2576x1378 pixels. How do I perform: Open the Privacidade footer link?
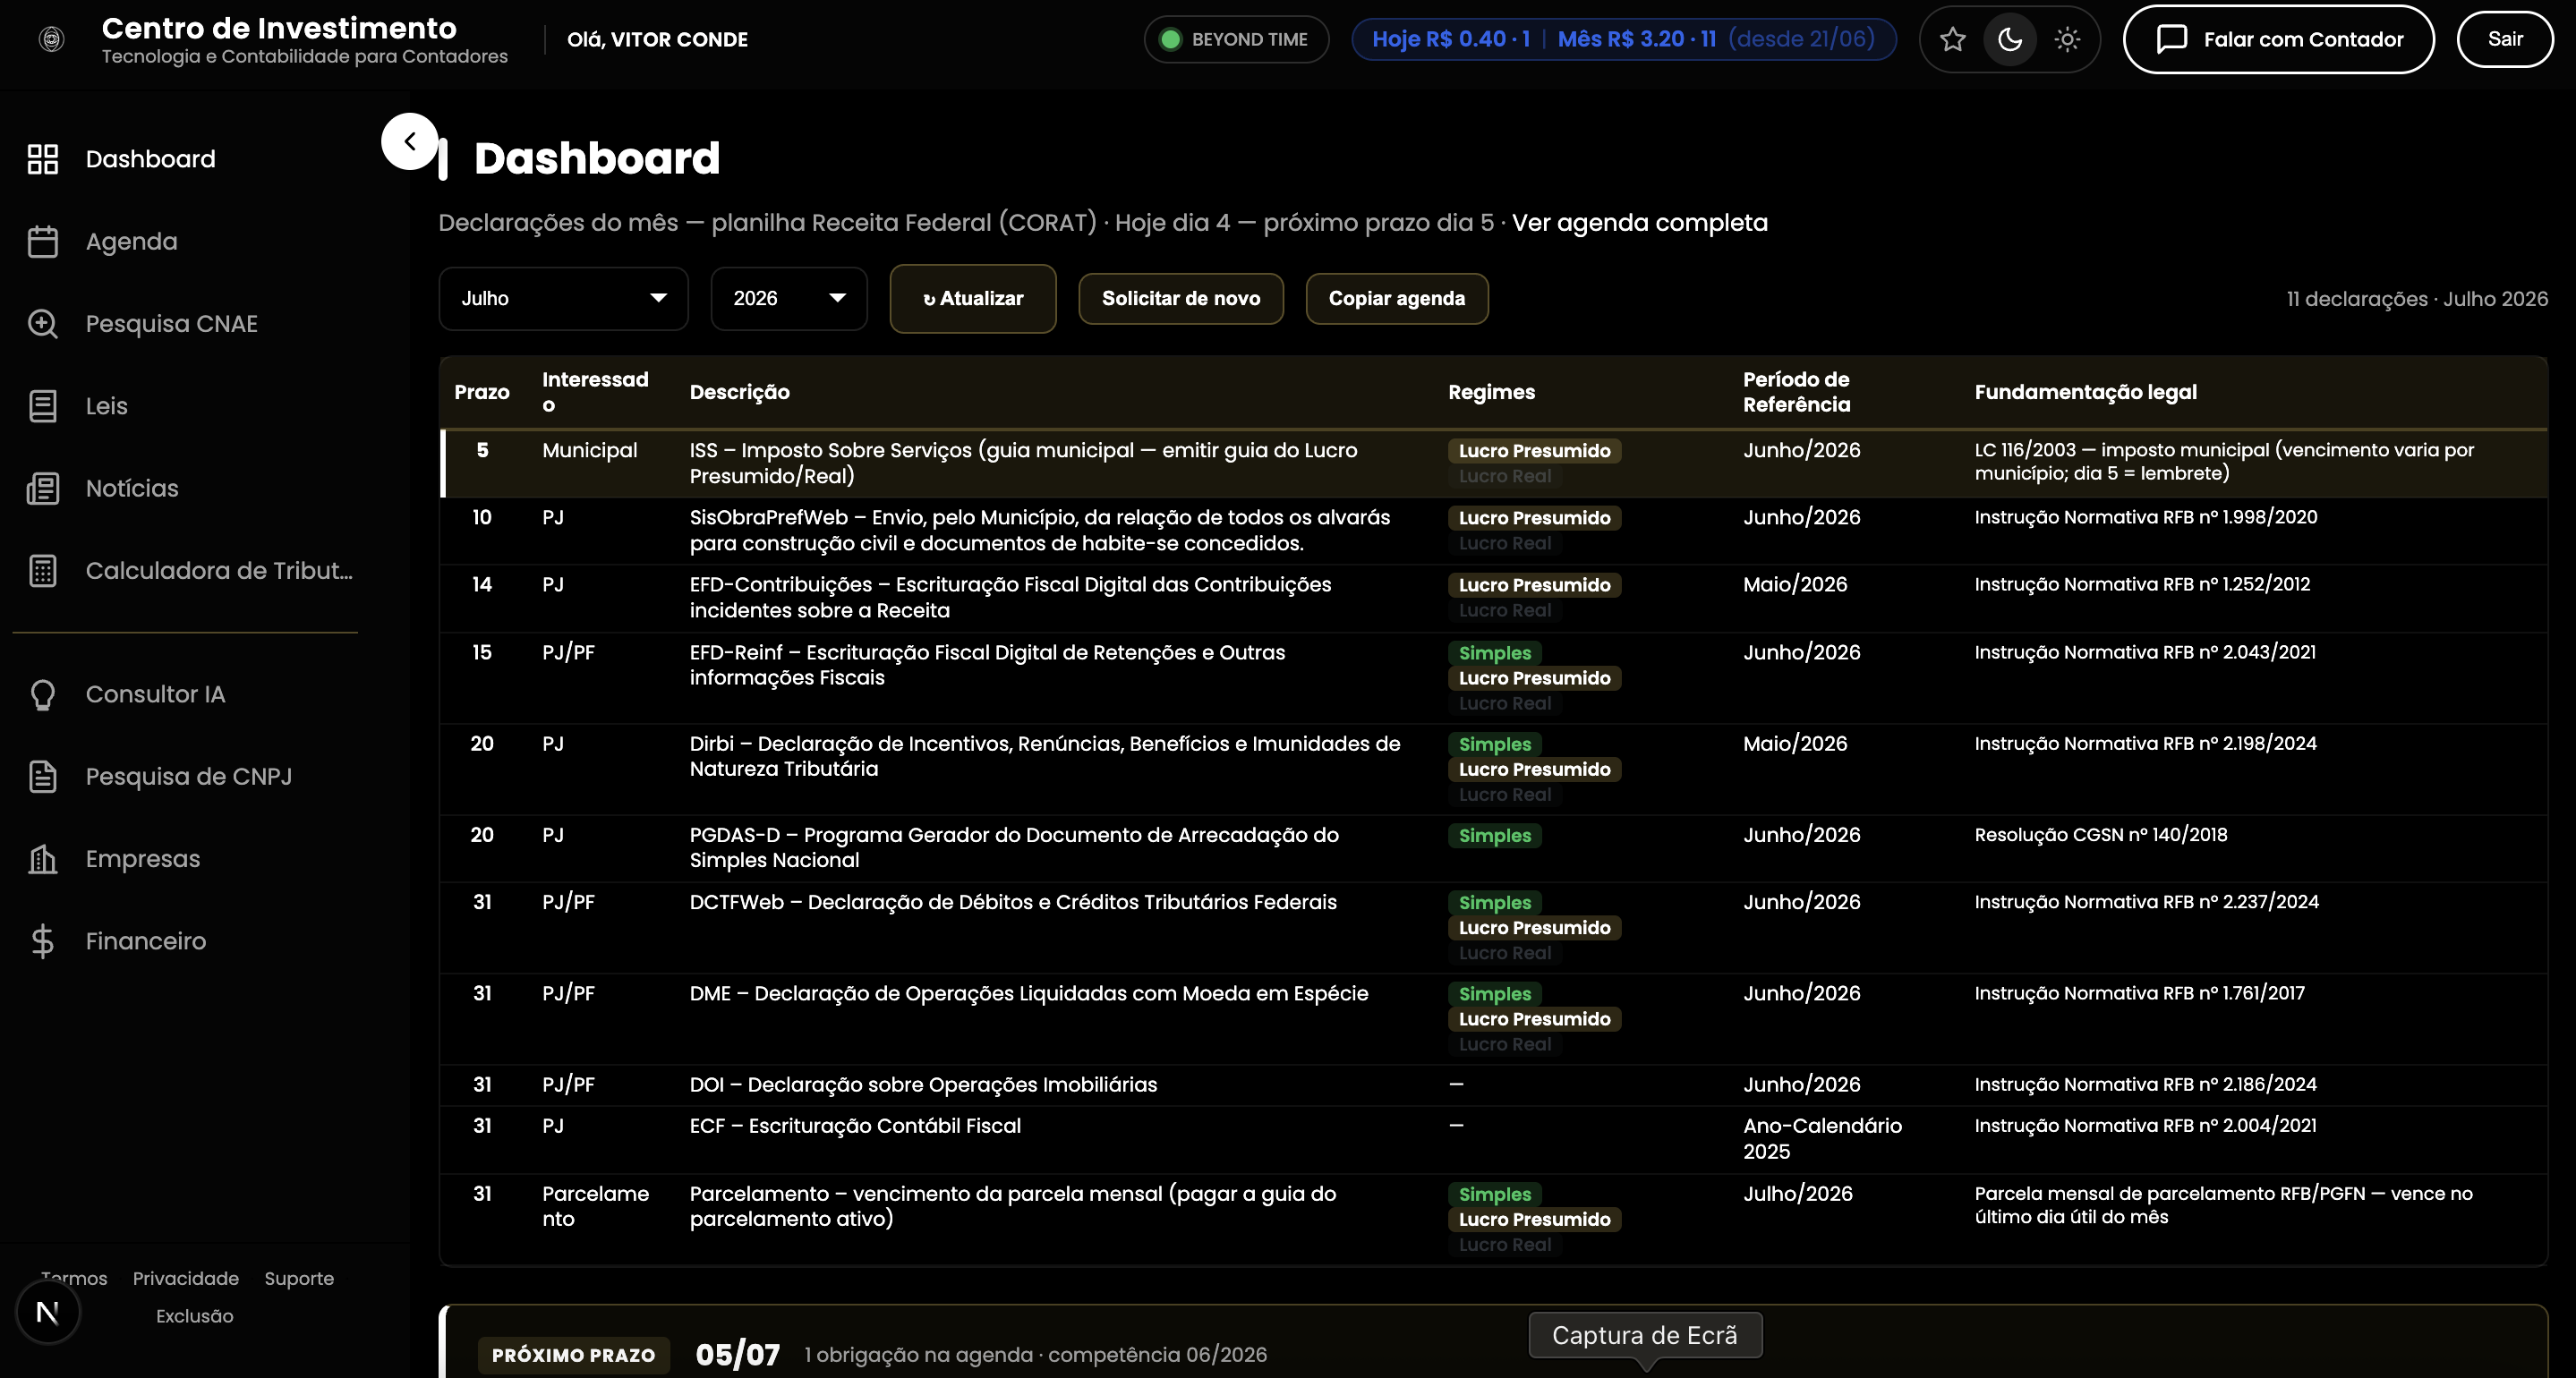(x=185, y=1279)
